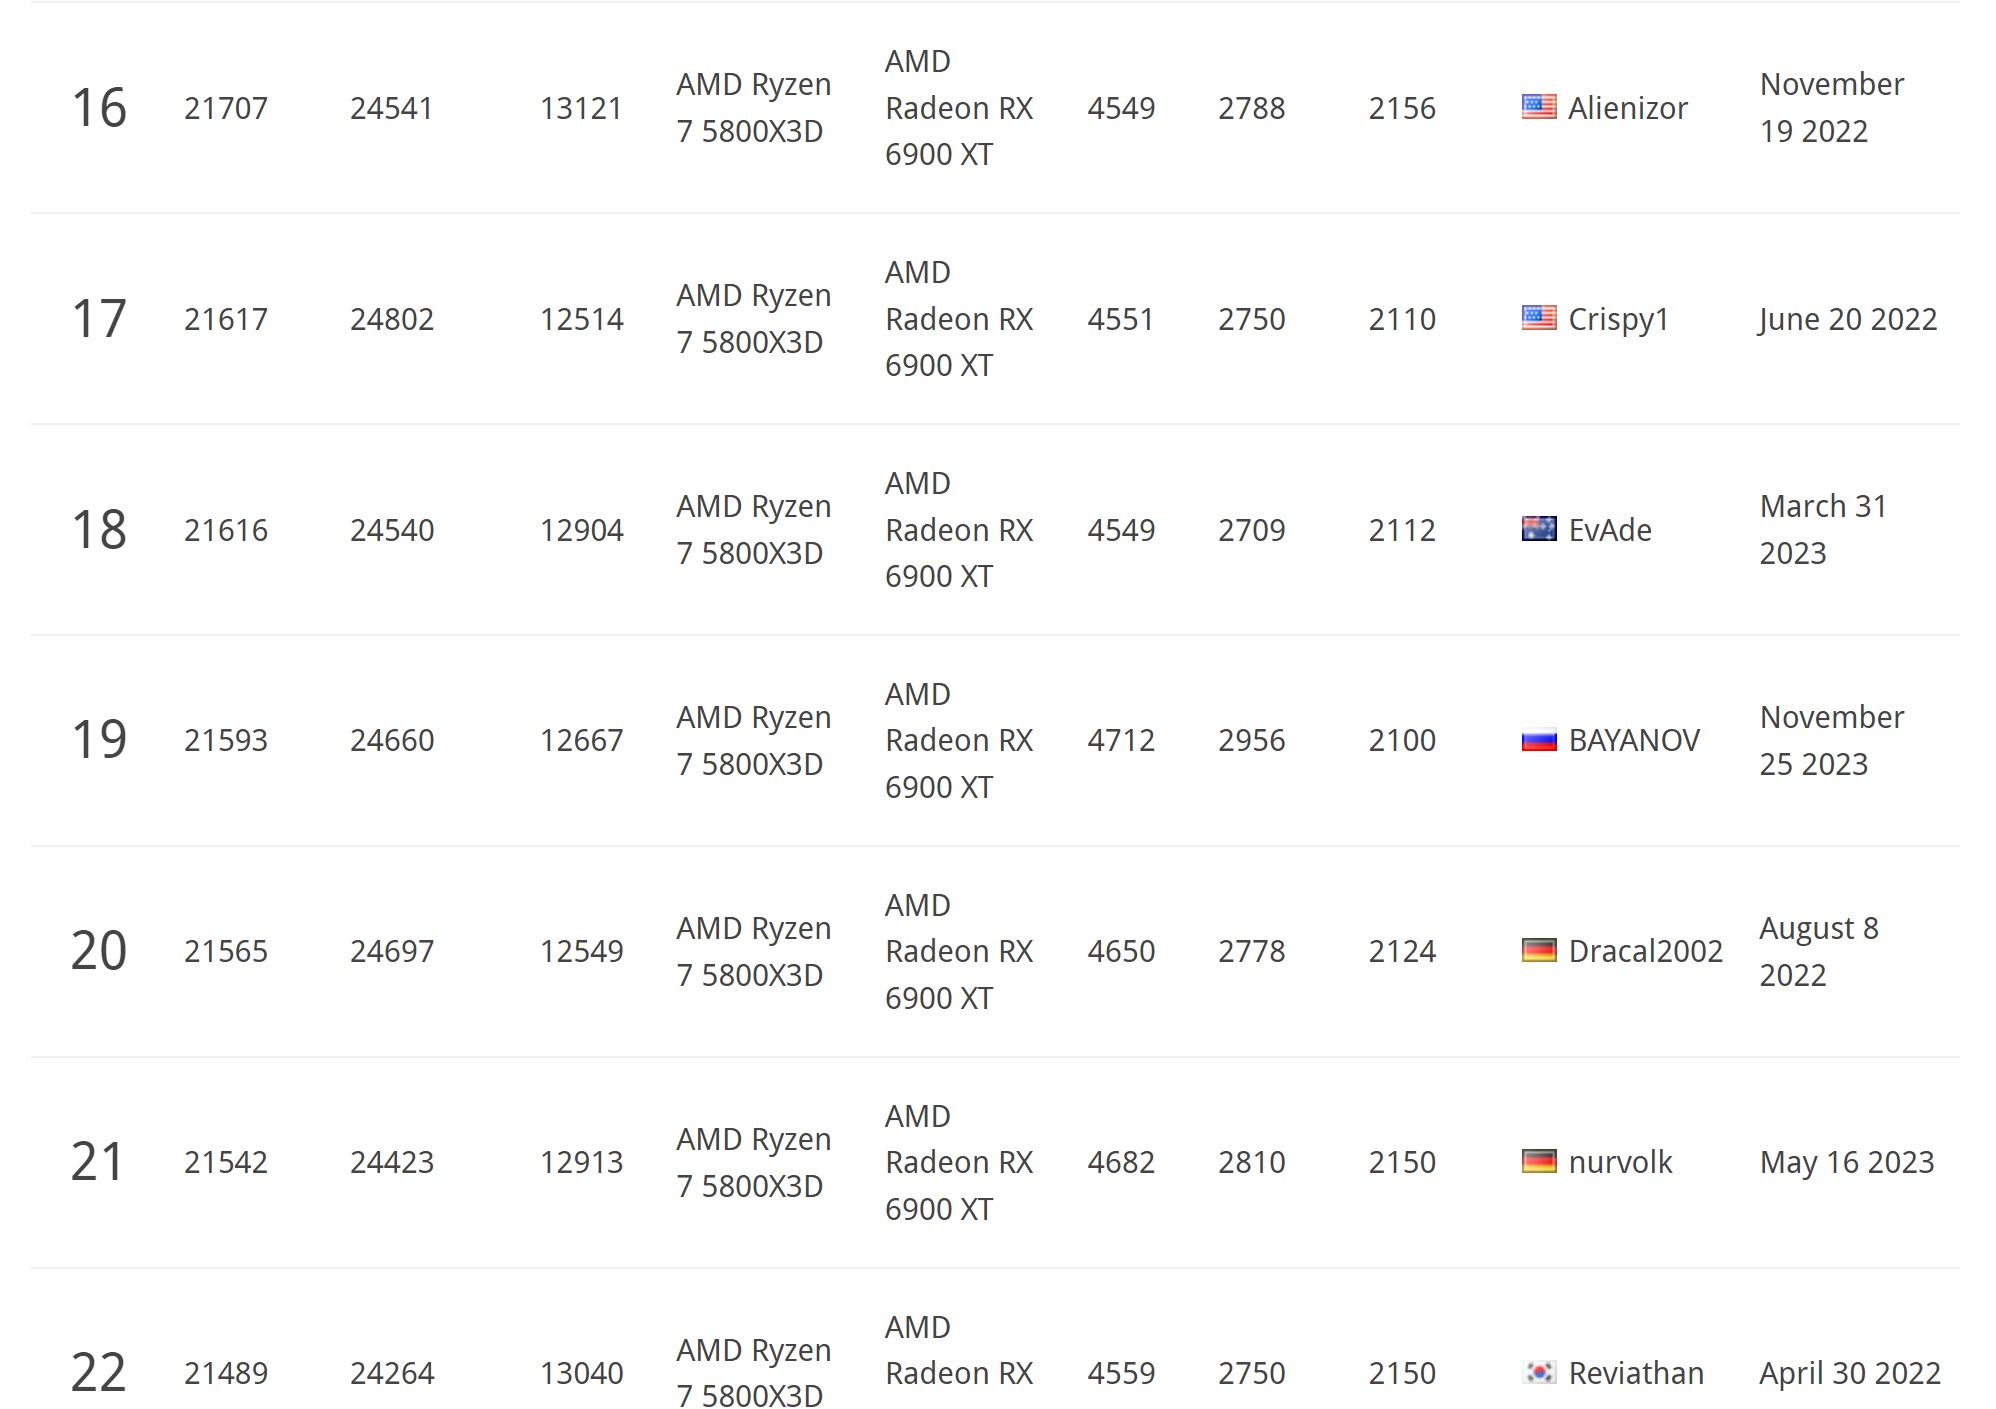Click the South Korean flag beside Reviathan
This screenshot has width=1996, height=1409.
click(x=1538, y=1373)
